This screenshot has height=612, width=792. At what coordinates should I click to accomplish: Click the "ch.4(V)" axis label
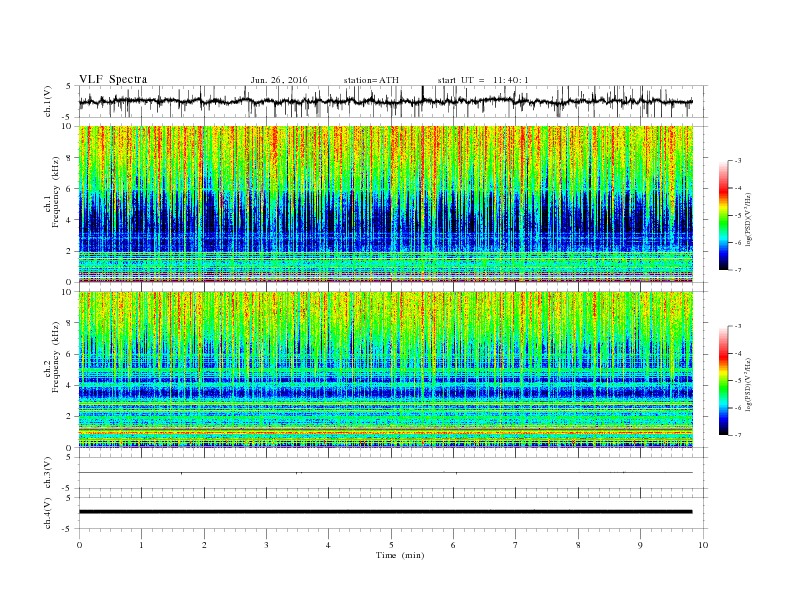pyautogui.click(x=48, y=514)
